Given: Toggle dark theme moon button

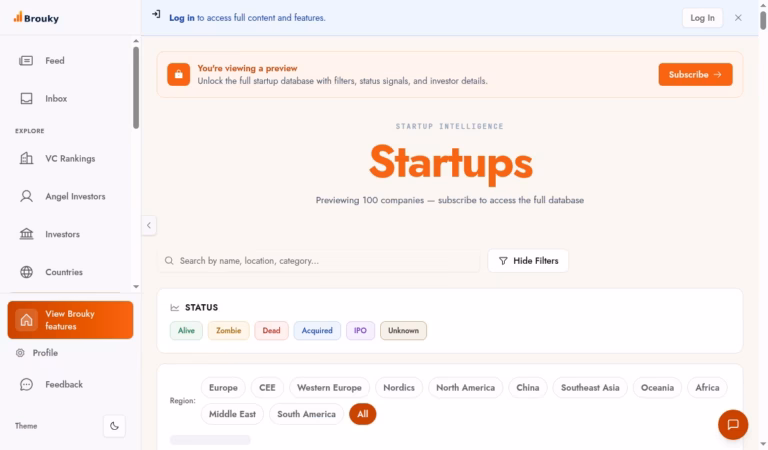Looking at the screenshot, I should click(114, 426).
